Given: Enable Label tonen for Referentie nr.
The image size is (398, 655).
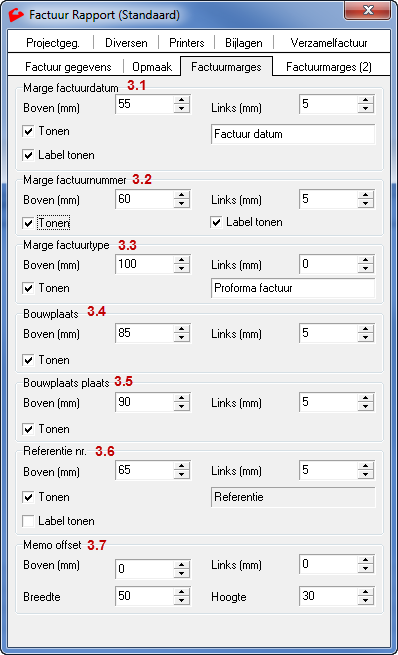Looking at the screenshot, I should 28,521.
